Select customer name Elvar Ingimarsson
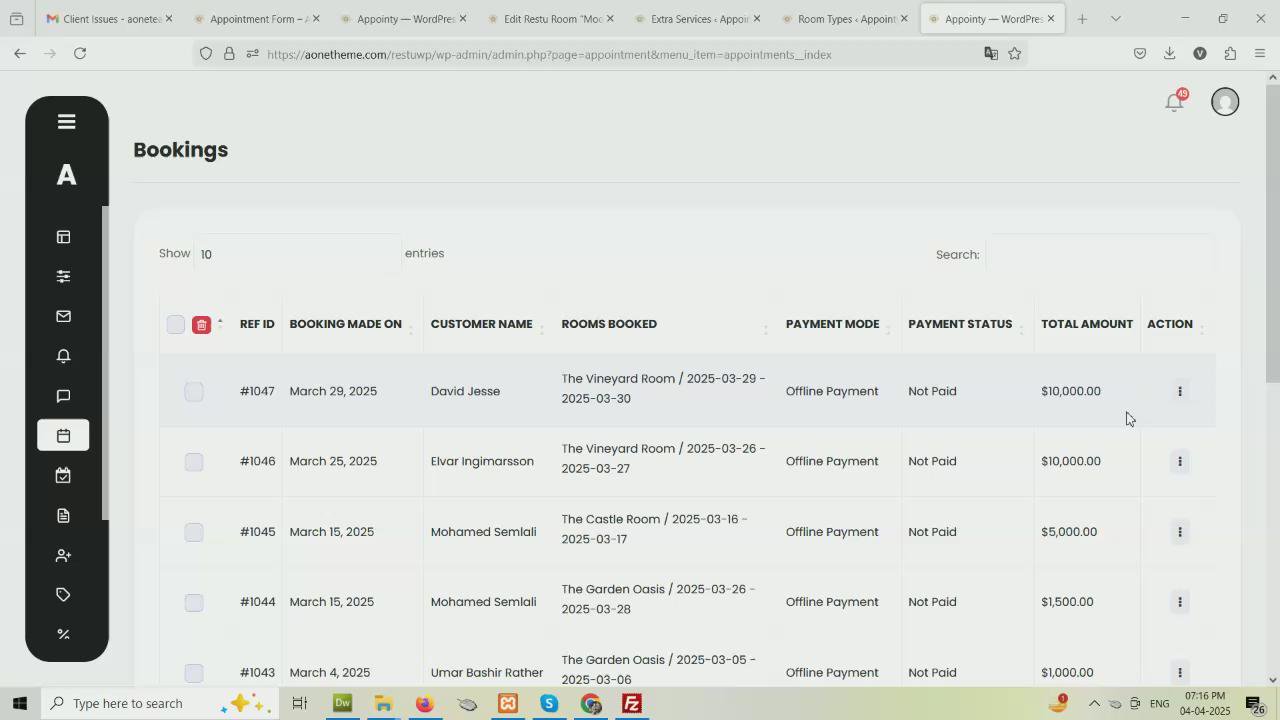The image size is (1280, 720). click(482, 461)
